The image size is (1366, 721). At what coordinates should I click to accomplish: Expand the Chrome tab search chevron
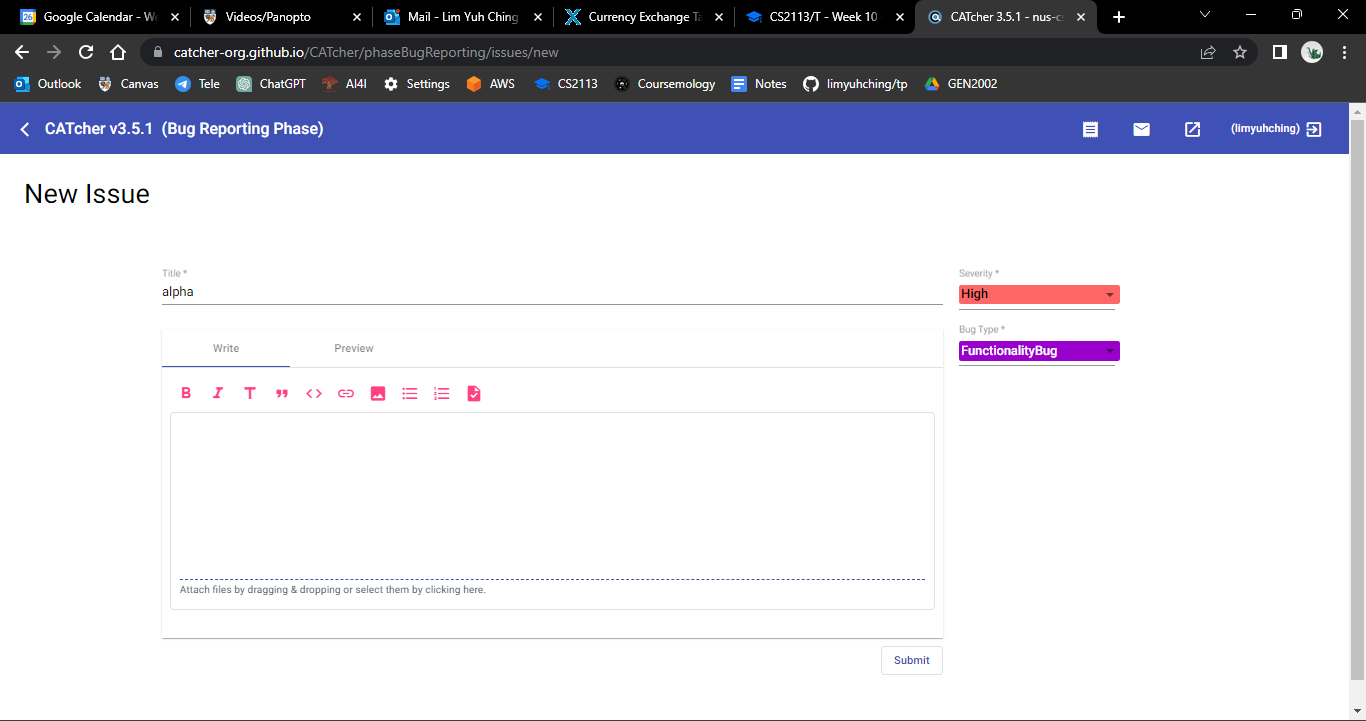pos(1205,15)
